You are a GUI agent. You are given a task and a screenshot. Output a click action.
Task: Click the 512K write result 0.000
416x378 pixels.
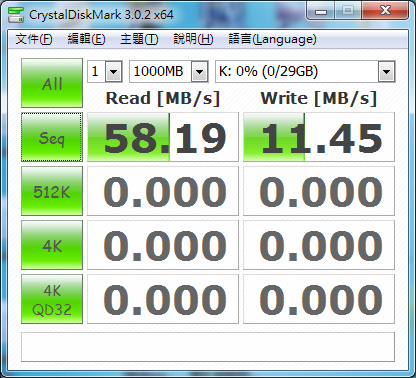pyautogui.click(x=319, y=191)
